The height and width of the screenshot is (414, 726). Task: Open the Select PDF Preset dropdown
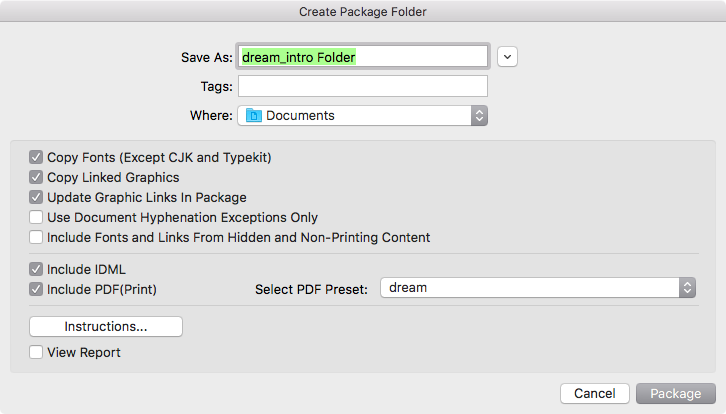[538, 288]
